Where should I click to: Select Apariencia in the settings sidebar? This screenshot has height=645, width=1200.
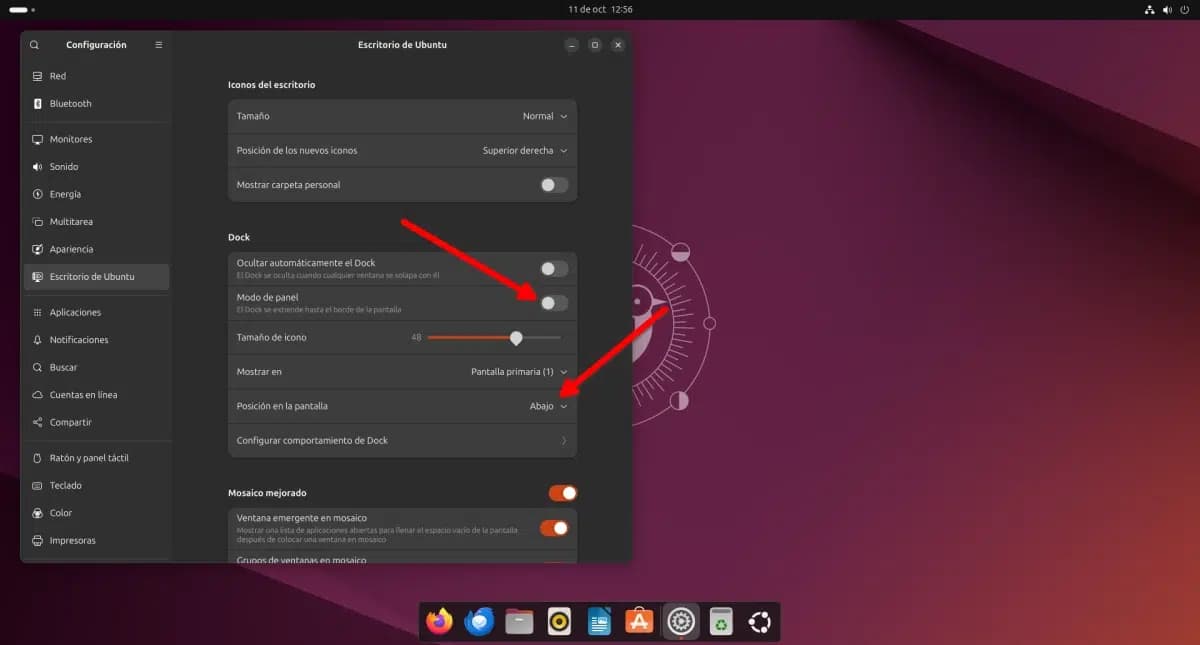72,249
